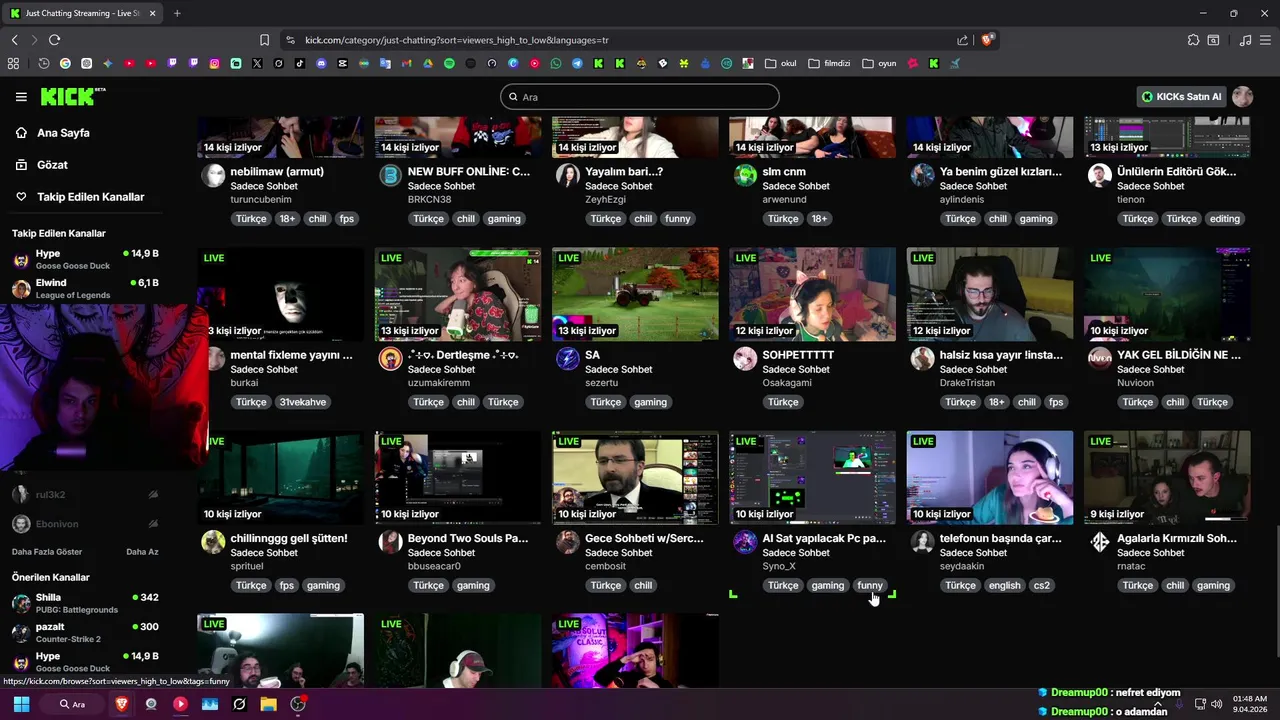Viewport: 1280px width, 720px height.
Task: Open Elwind channel in followed list
Action: tap(85, 289)
